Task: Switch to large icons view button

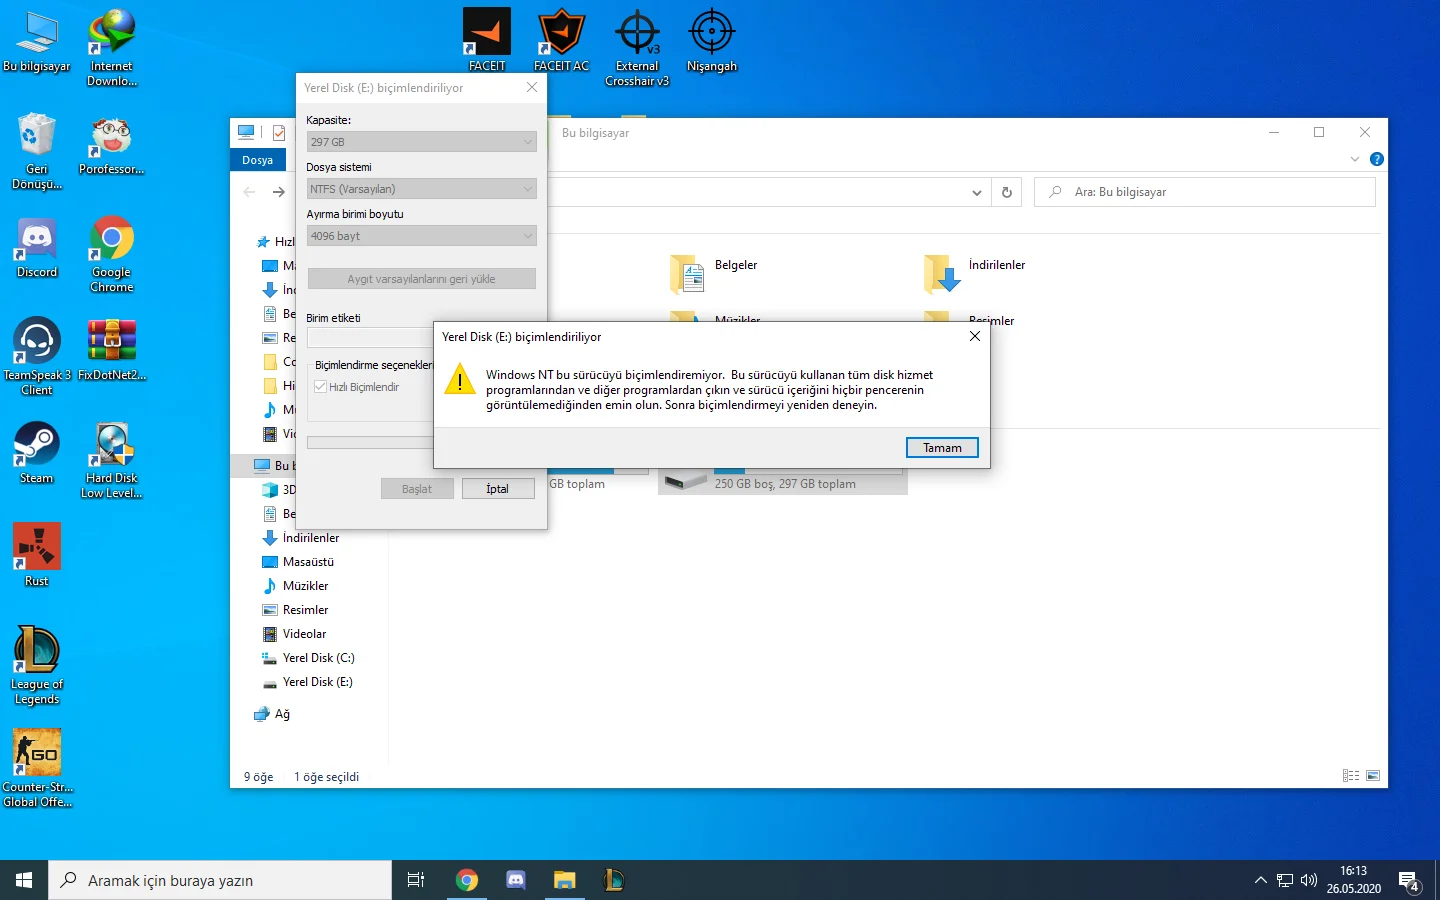Action: click(1373, 776)
